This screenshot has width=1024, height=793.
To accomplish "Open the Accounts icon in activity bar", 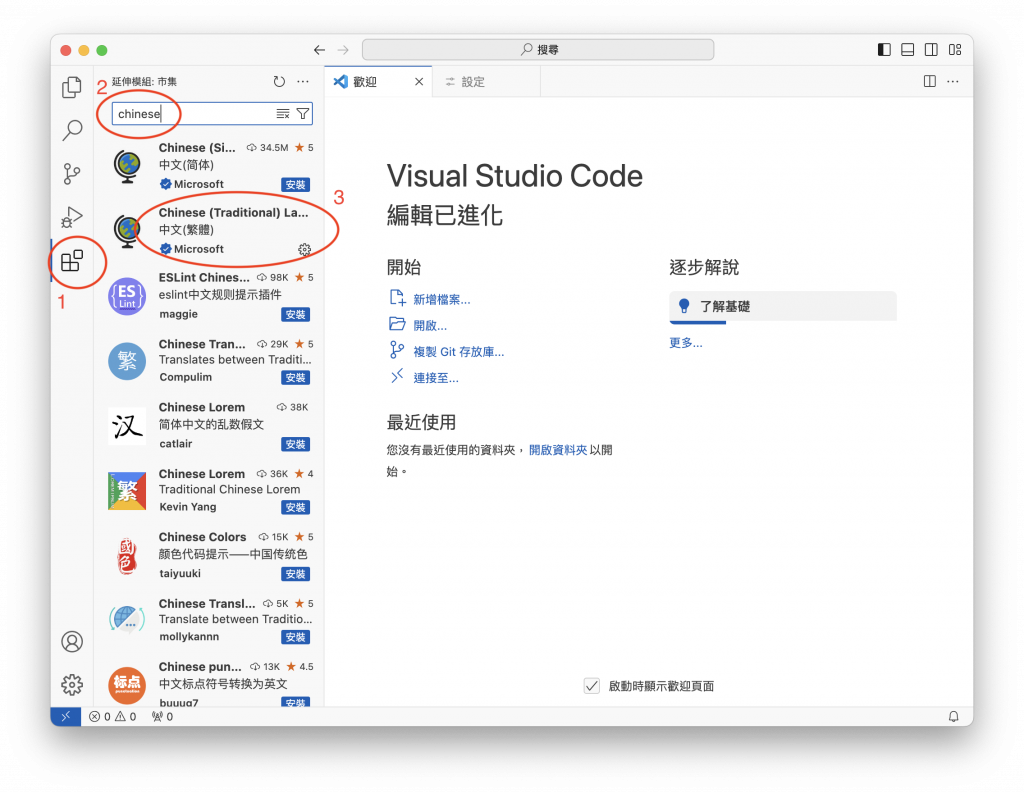I will (72, 641).
